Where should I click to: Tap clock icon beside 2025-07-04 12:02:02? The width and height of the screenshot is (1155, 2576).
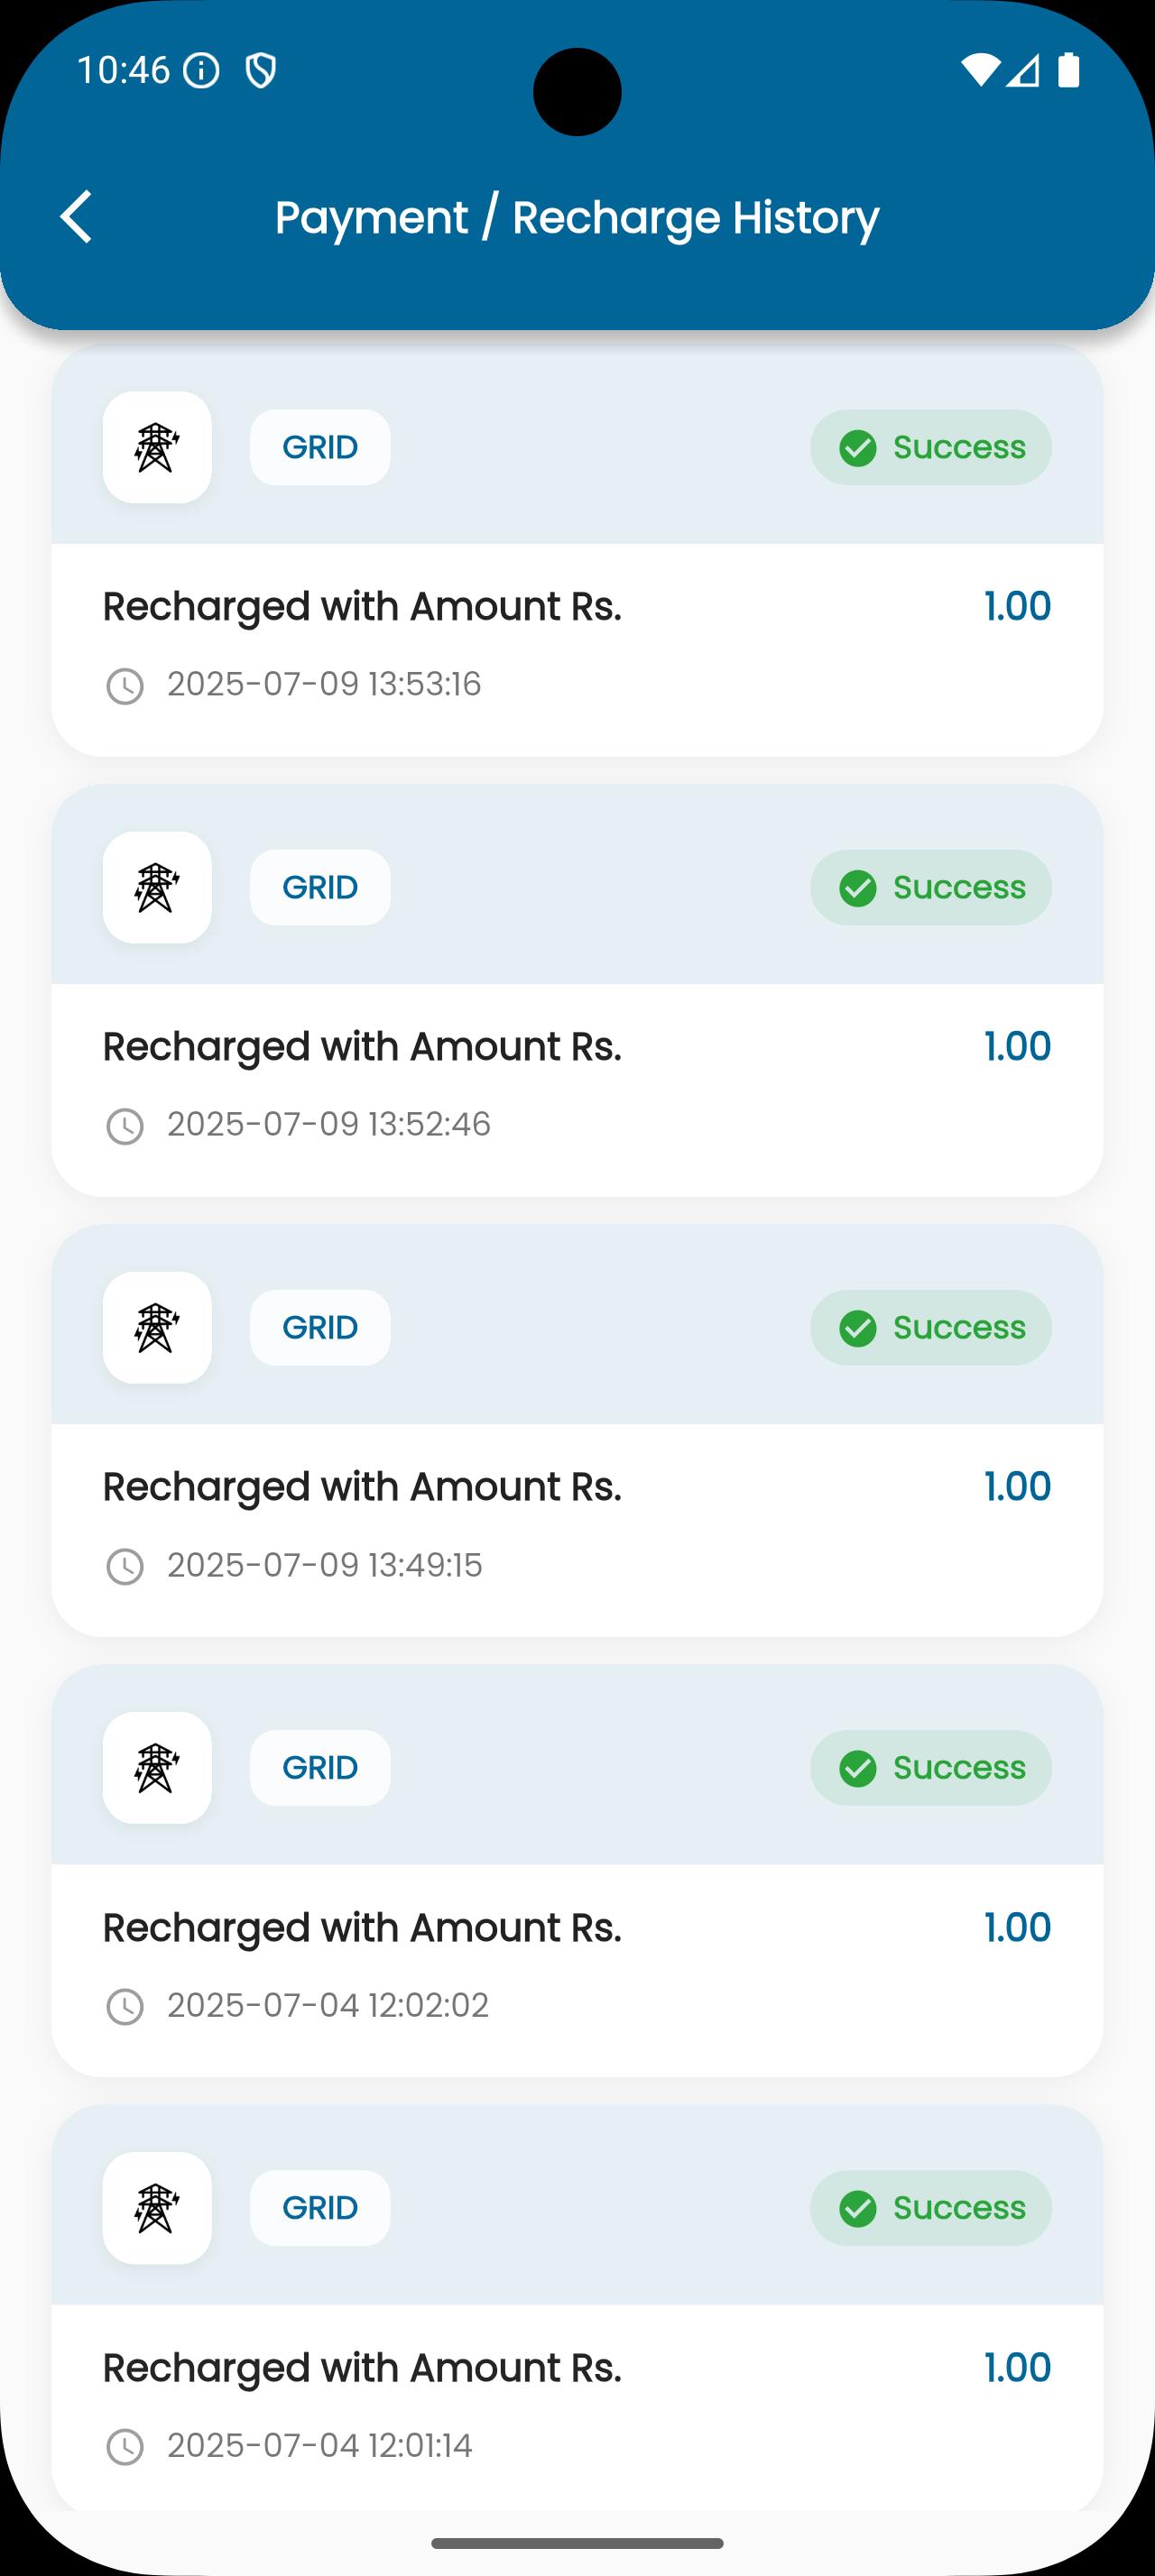coord(125,2006)
